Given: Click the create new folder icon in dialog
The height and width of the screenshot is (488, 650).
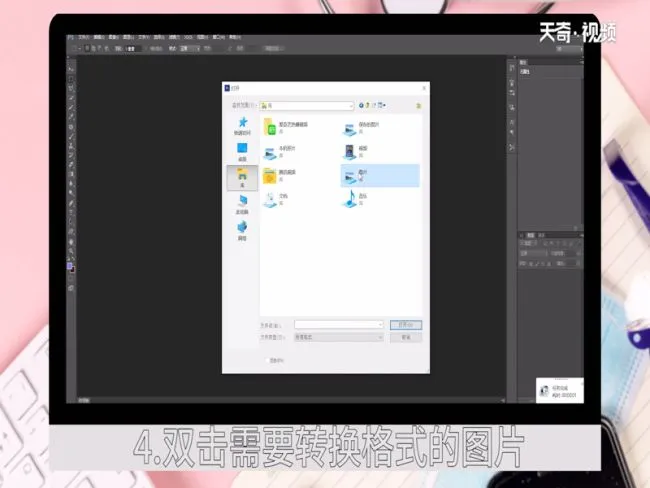Looking at the screenshot, I should (x=374, y=105).
